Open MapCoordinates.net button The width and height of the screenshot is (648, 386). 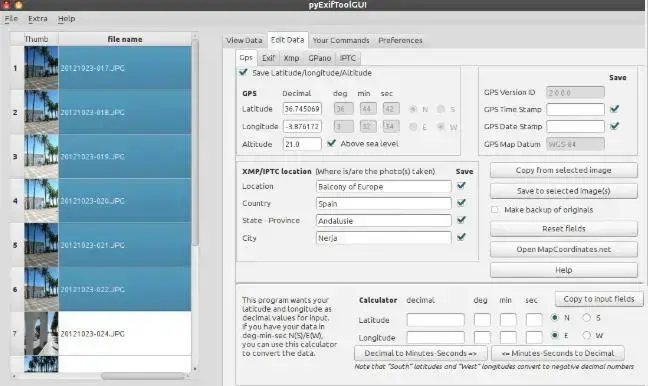pos(564,249)
